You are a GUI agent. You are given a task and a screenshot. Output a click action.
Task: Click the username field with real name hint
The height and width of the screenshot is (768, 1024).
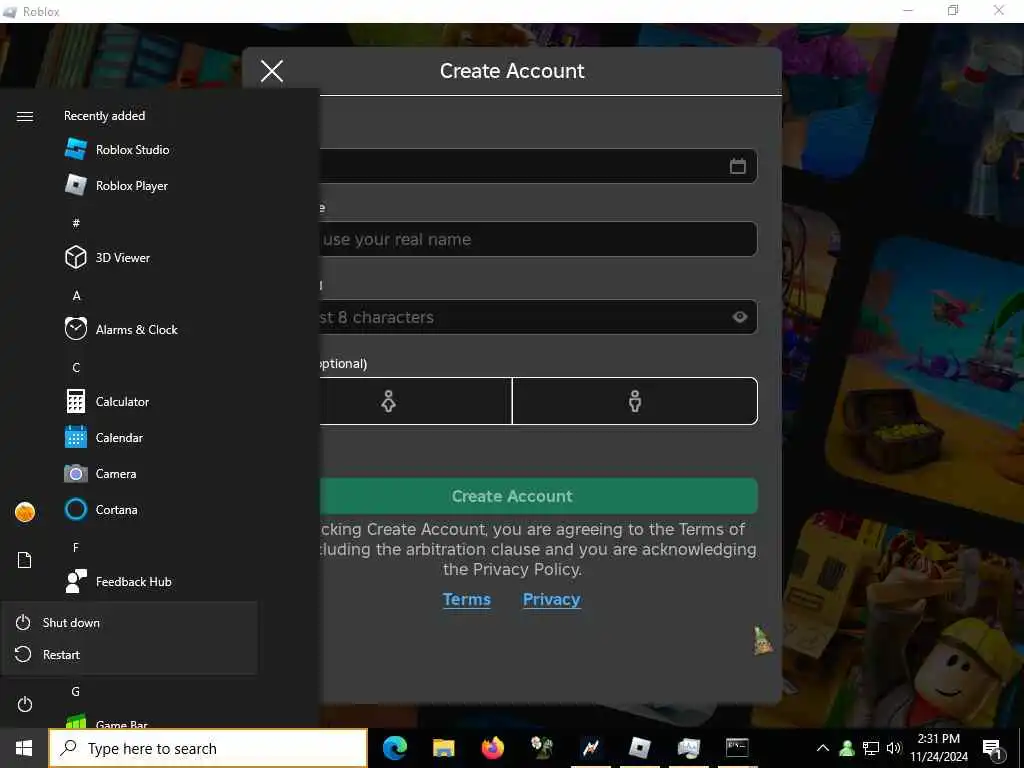point(539,239)
